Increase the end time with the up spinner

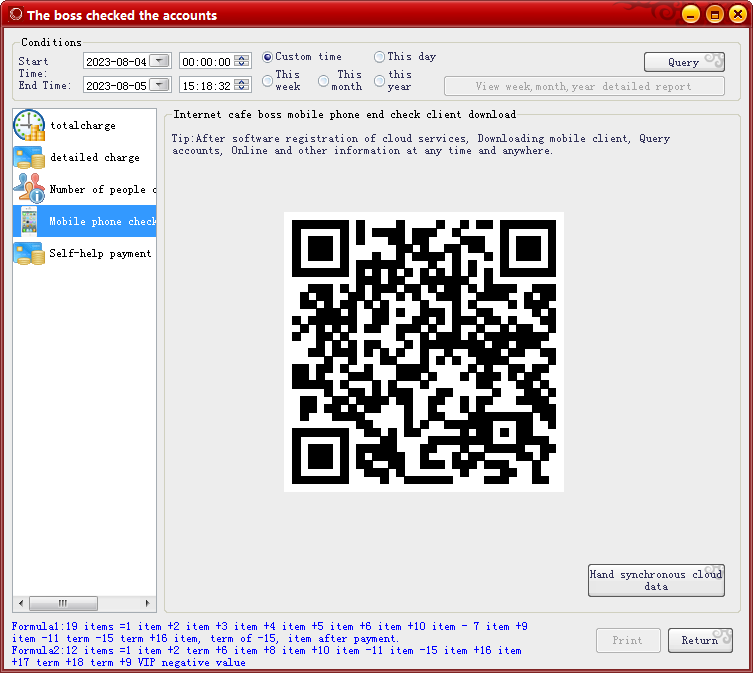pyautogui.click(x=242, y=82)
